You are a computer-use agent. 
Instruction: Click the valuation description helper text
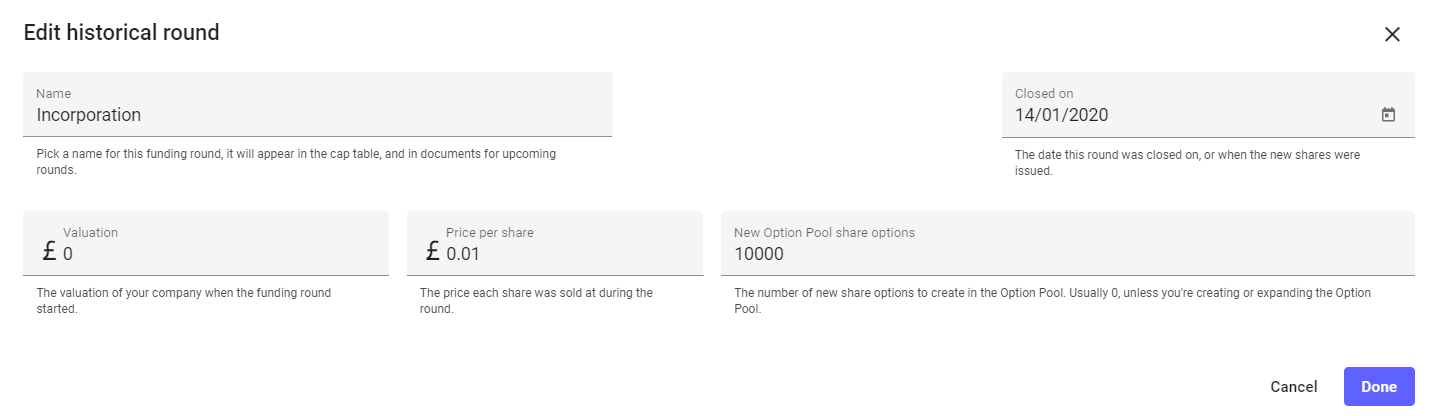point(184,301)
